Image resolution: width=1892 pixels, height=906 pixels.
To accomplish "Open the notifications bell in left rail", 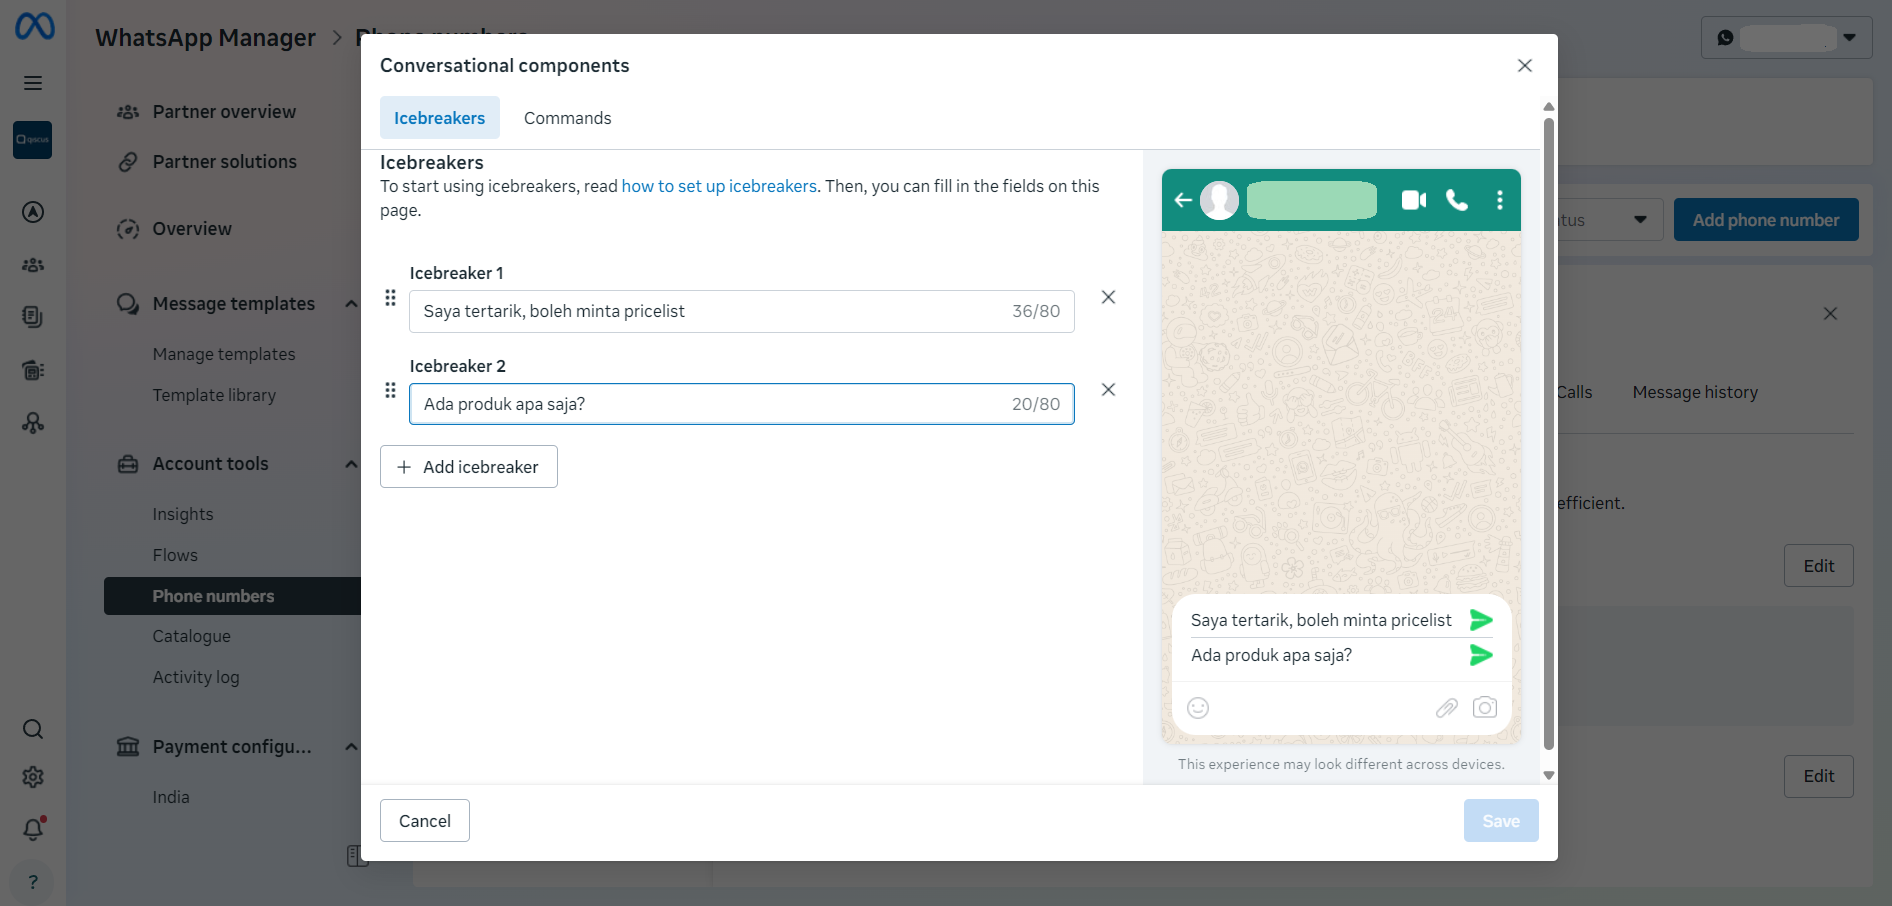I will (33, 829).
